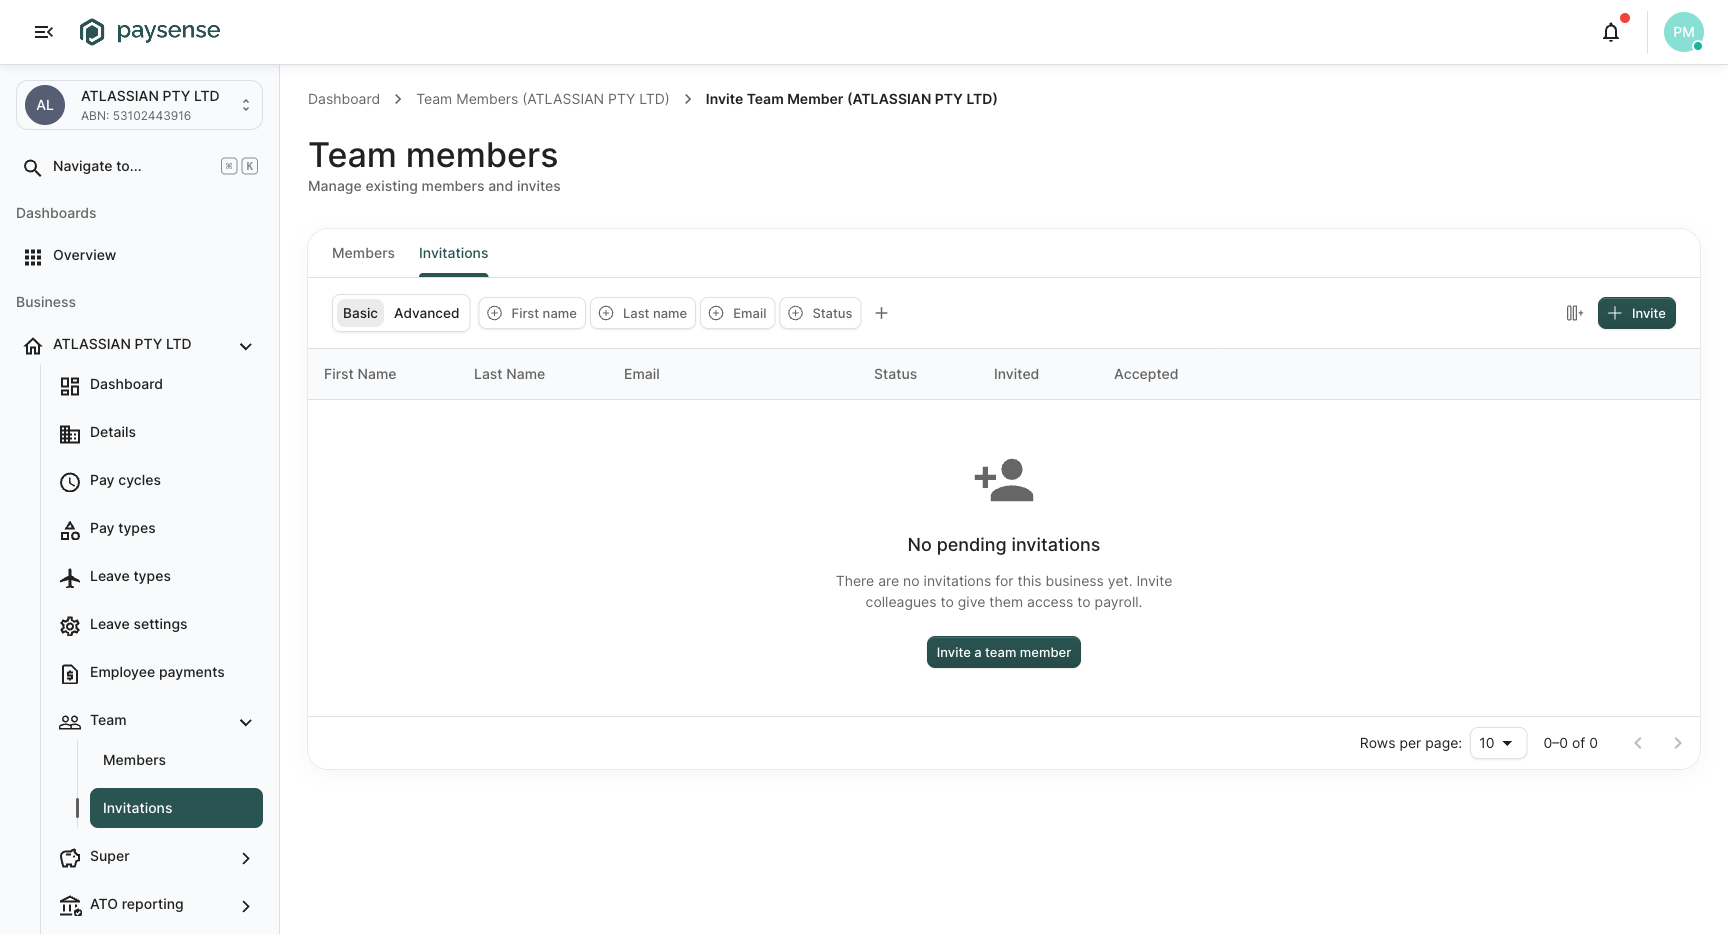Click the Pay types shapes icon
This screenshot has width=1728, height=934.
70,529
